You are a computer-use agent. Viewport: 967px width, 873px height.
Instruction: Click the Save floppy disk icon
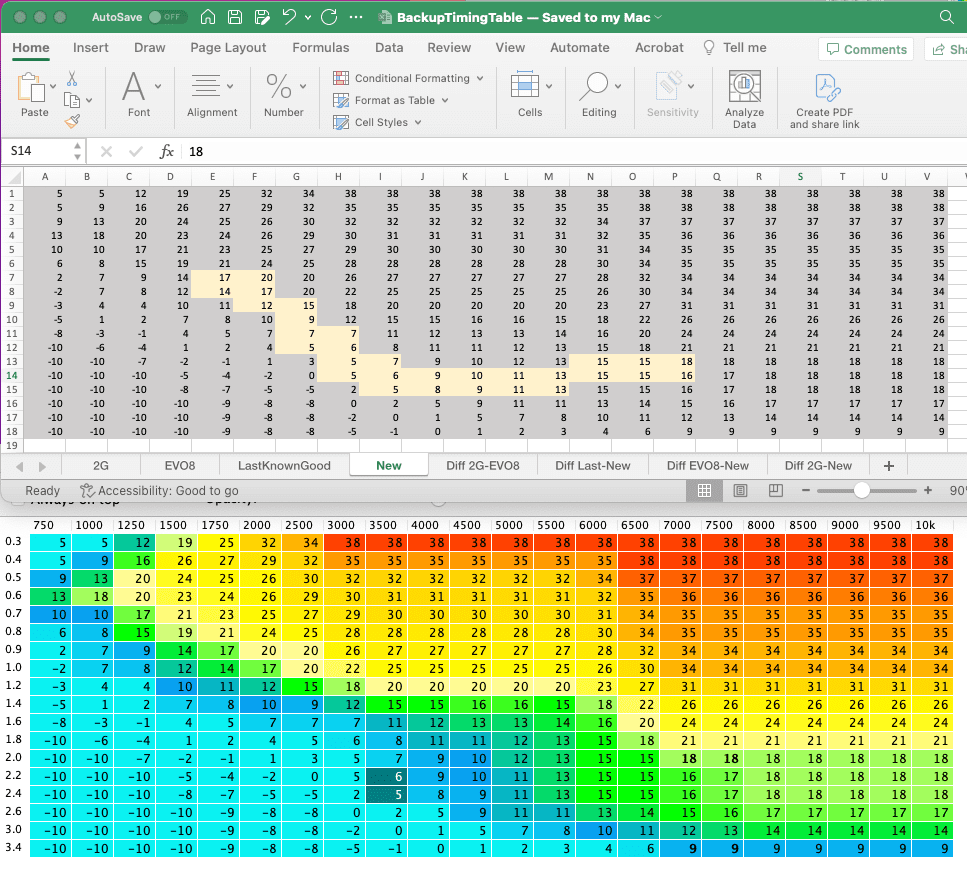coord(235,17)
